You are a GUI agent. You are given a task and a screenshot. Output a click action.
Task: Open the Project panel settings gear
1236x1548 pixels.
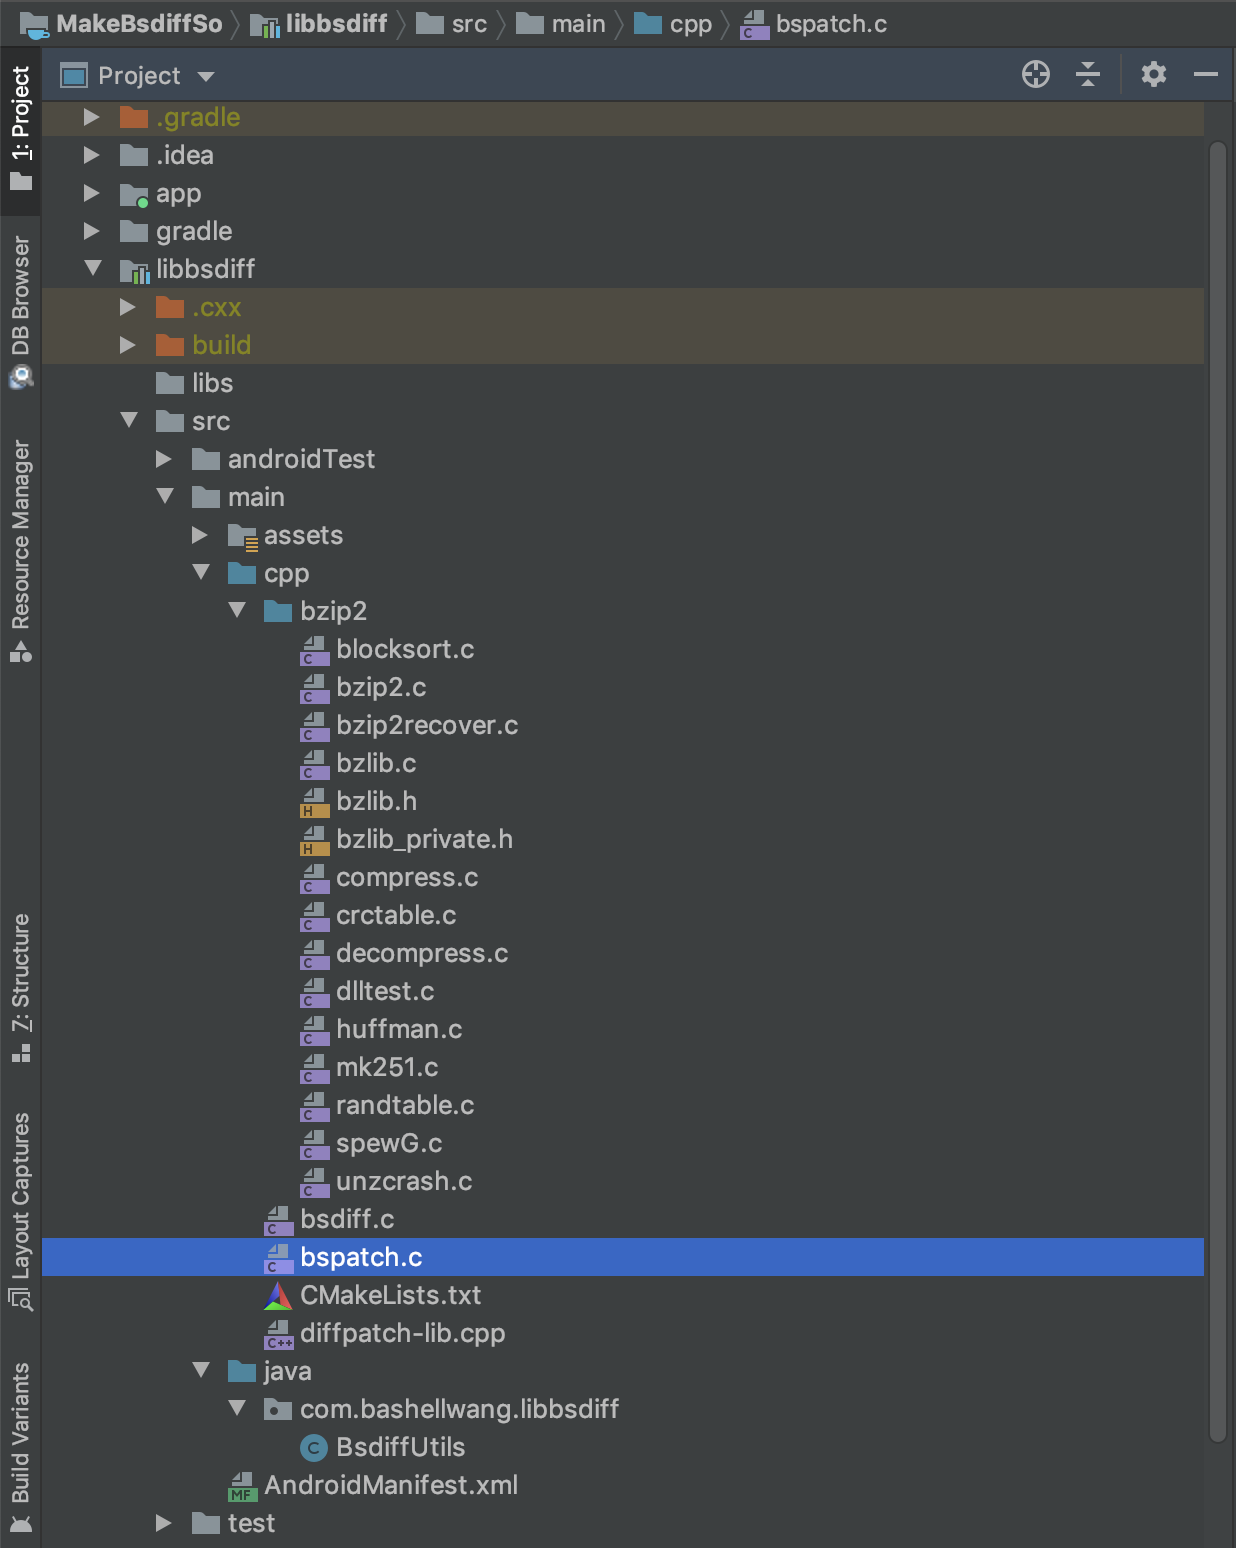[1153, 74]
